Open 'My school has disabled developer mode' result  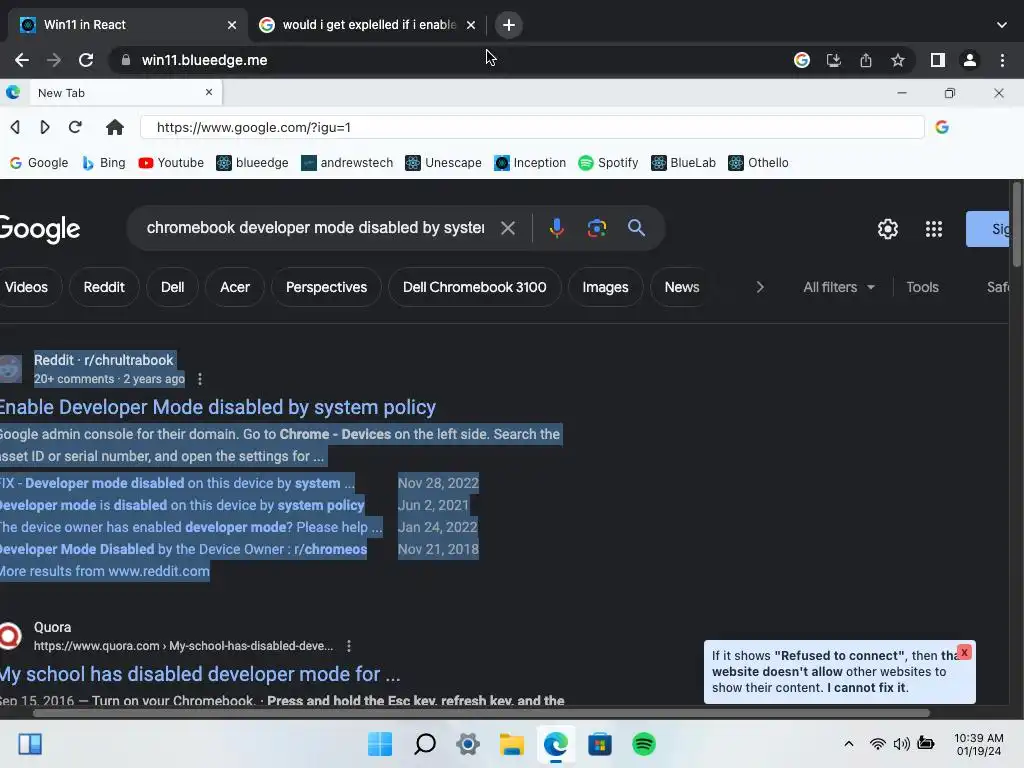(200, 674)
